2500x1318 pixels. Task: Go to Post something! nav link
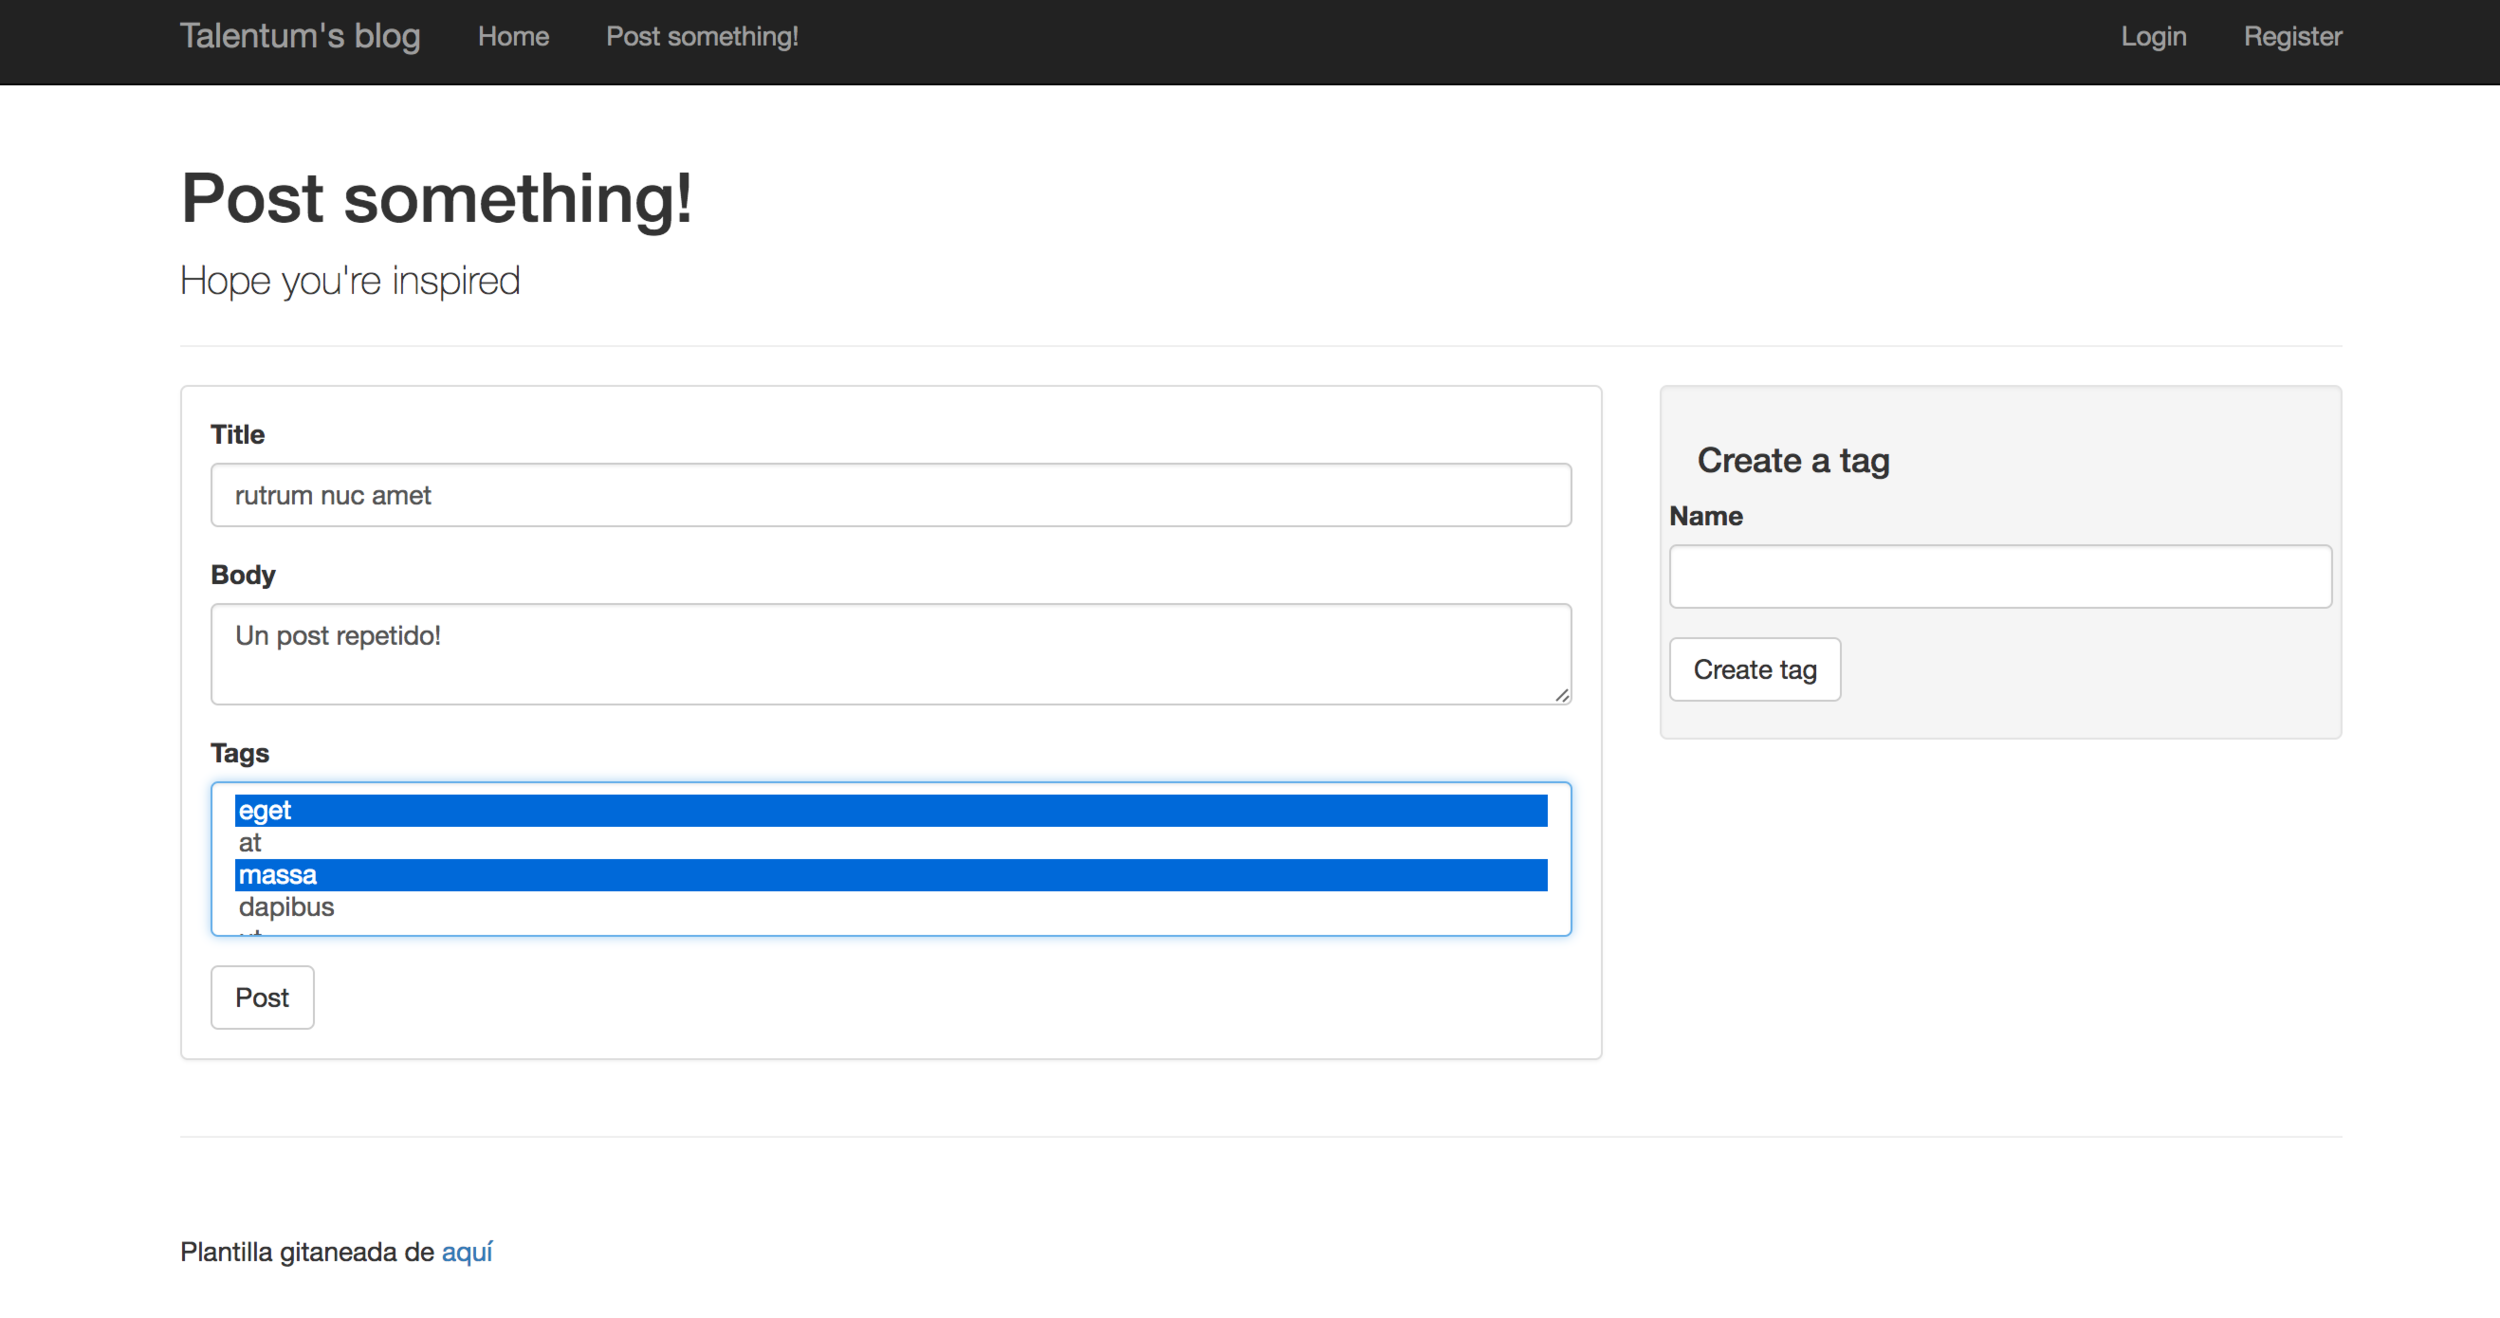pos(702,37)
